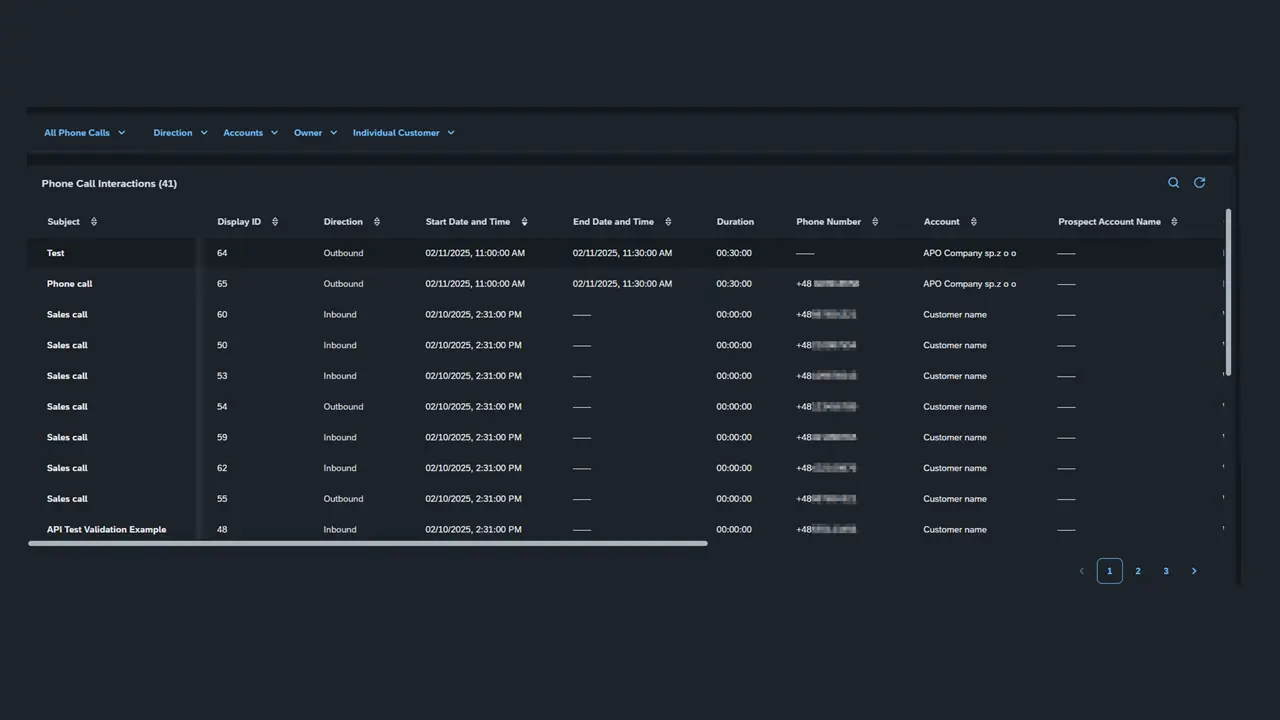1280x720 pixels.
Task: Go to the next page with the arrow
Action: tap(1194, 570)
